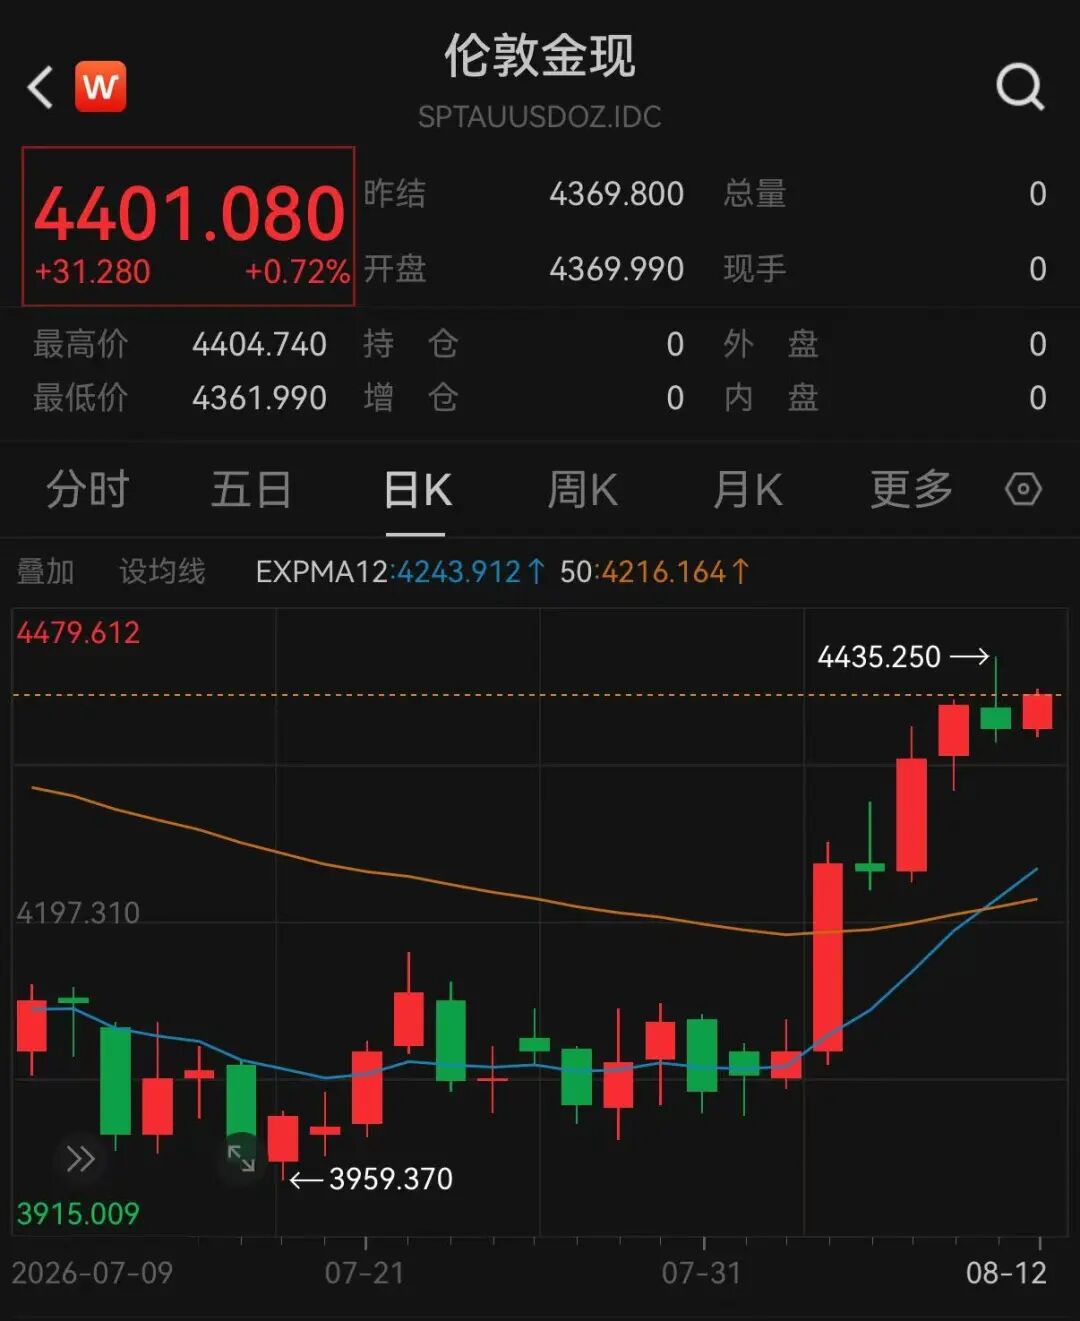
Task: Select the 日K chart tab
Action: pyautogui.click(x=418, y=490)
